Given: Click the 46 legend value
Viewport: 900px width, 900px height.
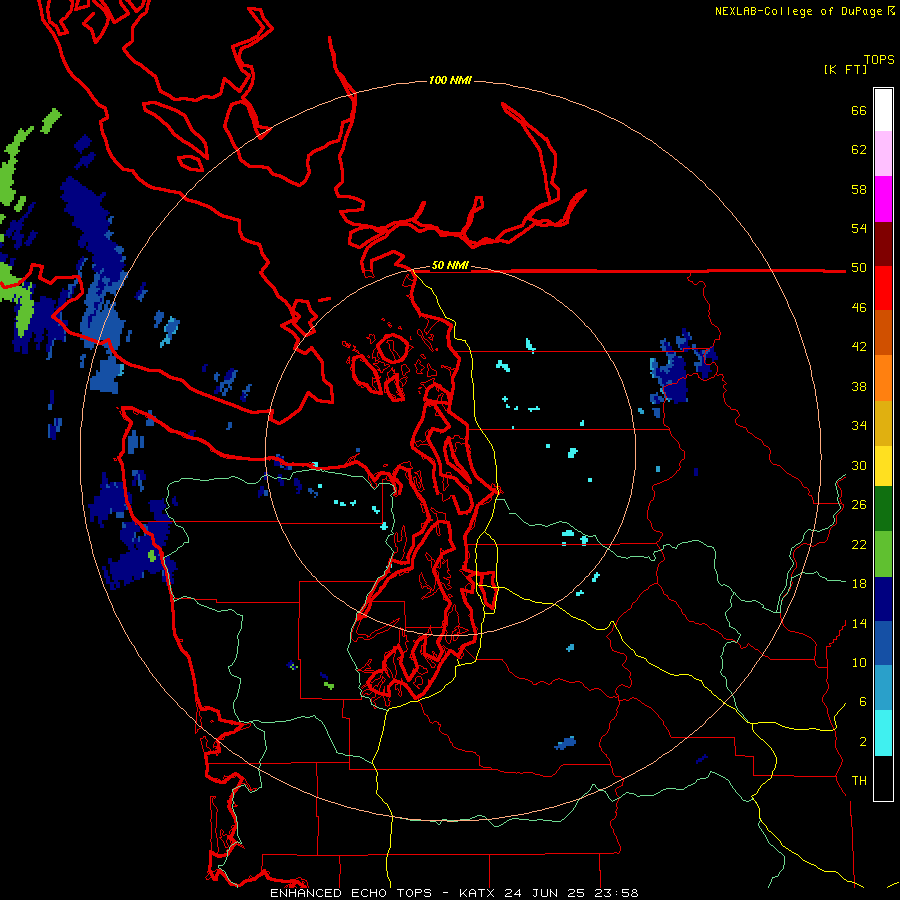Looking at the screenshot, I should tap(859, 308).
